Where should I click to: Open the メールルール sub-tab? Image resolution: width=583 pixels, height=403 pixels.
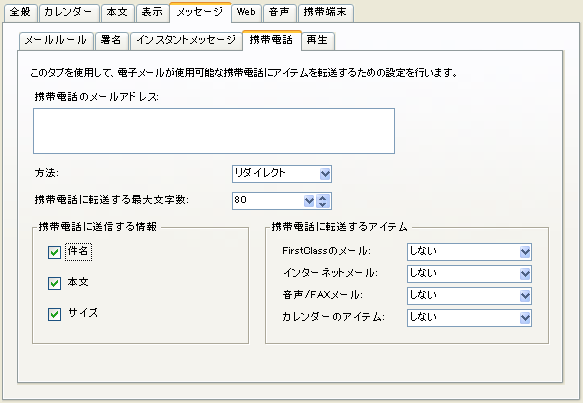(x=56, y=41)
